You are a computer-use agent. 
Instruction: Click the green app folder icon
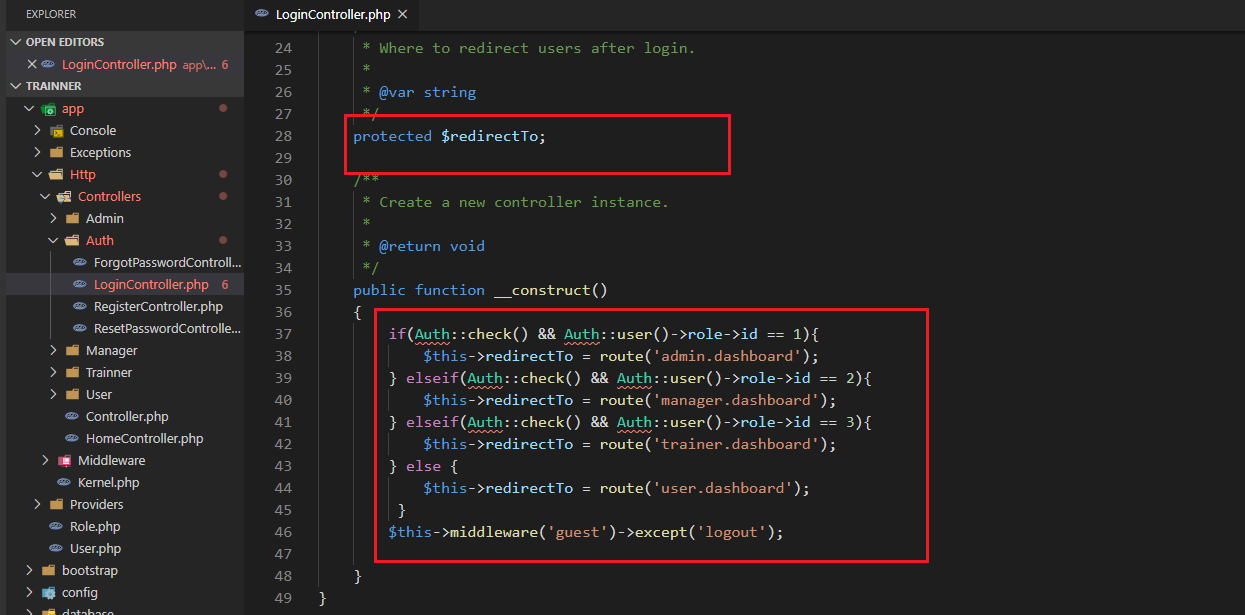[49, 109]
